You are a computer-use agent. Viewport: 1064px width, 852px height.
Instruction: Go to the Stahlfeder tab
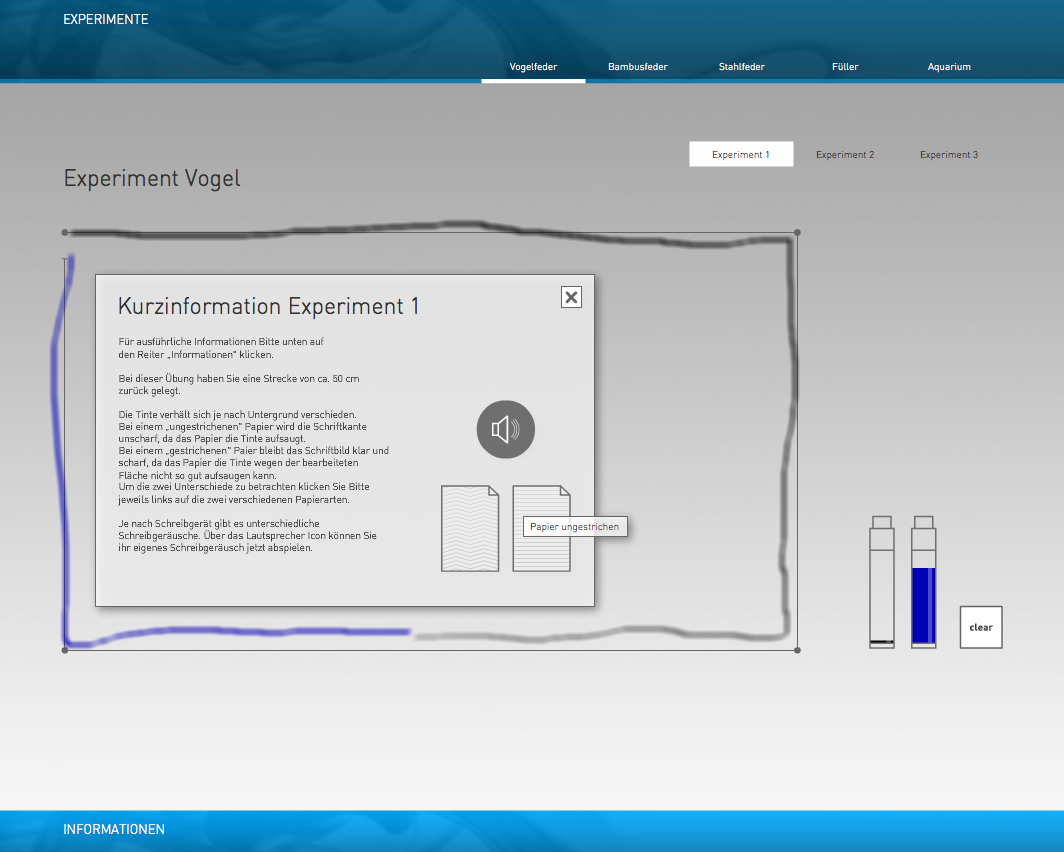click(x=741, y=67)
